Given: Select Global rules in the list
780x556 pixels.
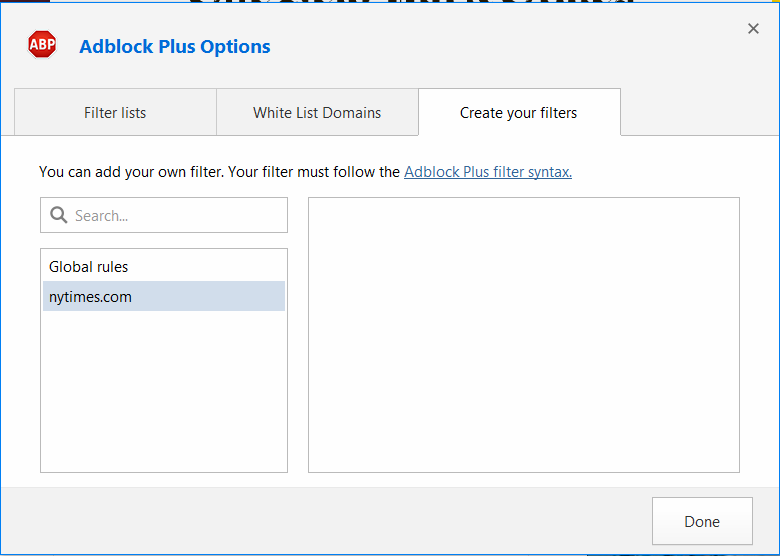Looking at the screenshot, I should pyautogui.click(x=164, y=267).
